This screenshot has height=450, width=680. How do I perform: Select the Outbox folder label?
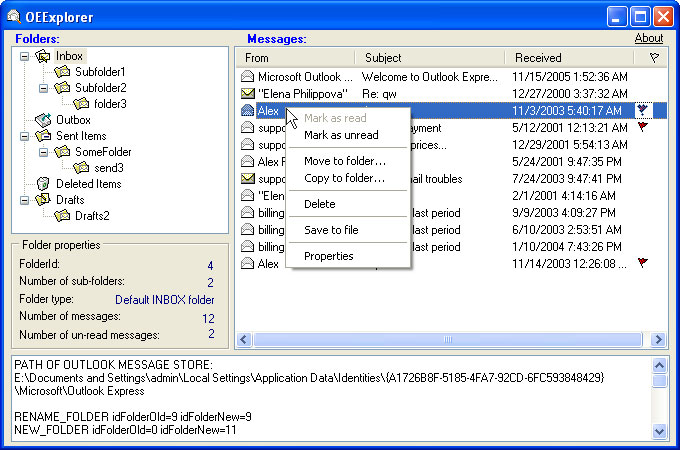(73, 120)
